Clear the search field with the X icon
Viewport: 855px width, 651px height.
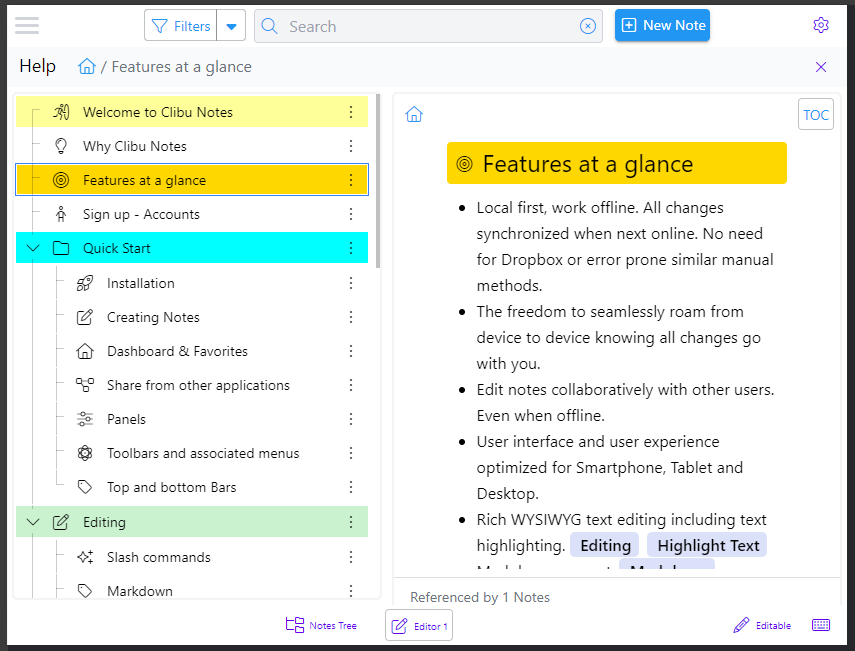pos(587,26)
